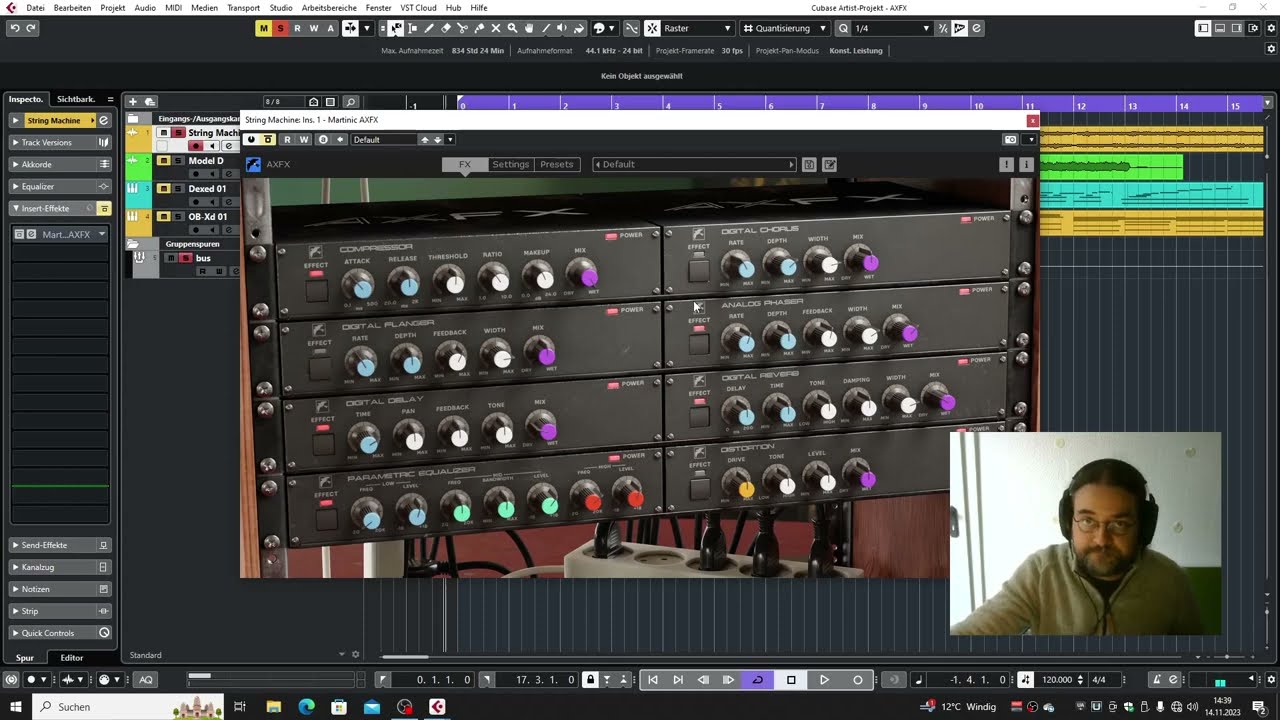Toggle plugin bypass button in AXFX window
The height and width of the screenshot is (720, 1280).
(268, 139)
